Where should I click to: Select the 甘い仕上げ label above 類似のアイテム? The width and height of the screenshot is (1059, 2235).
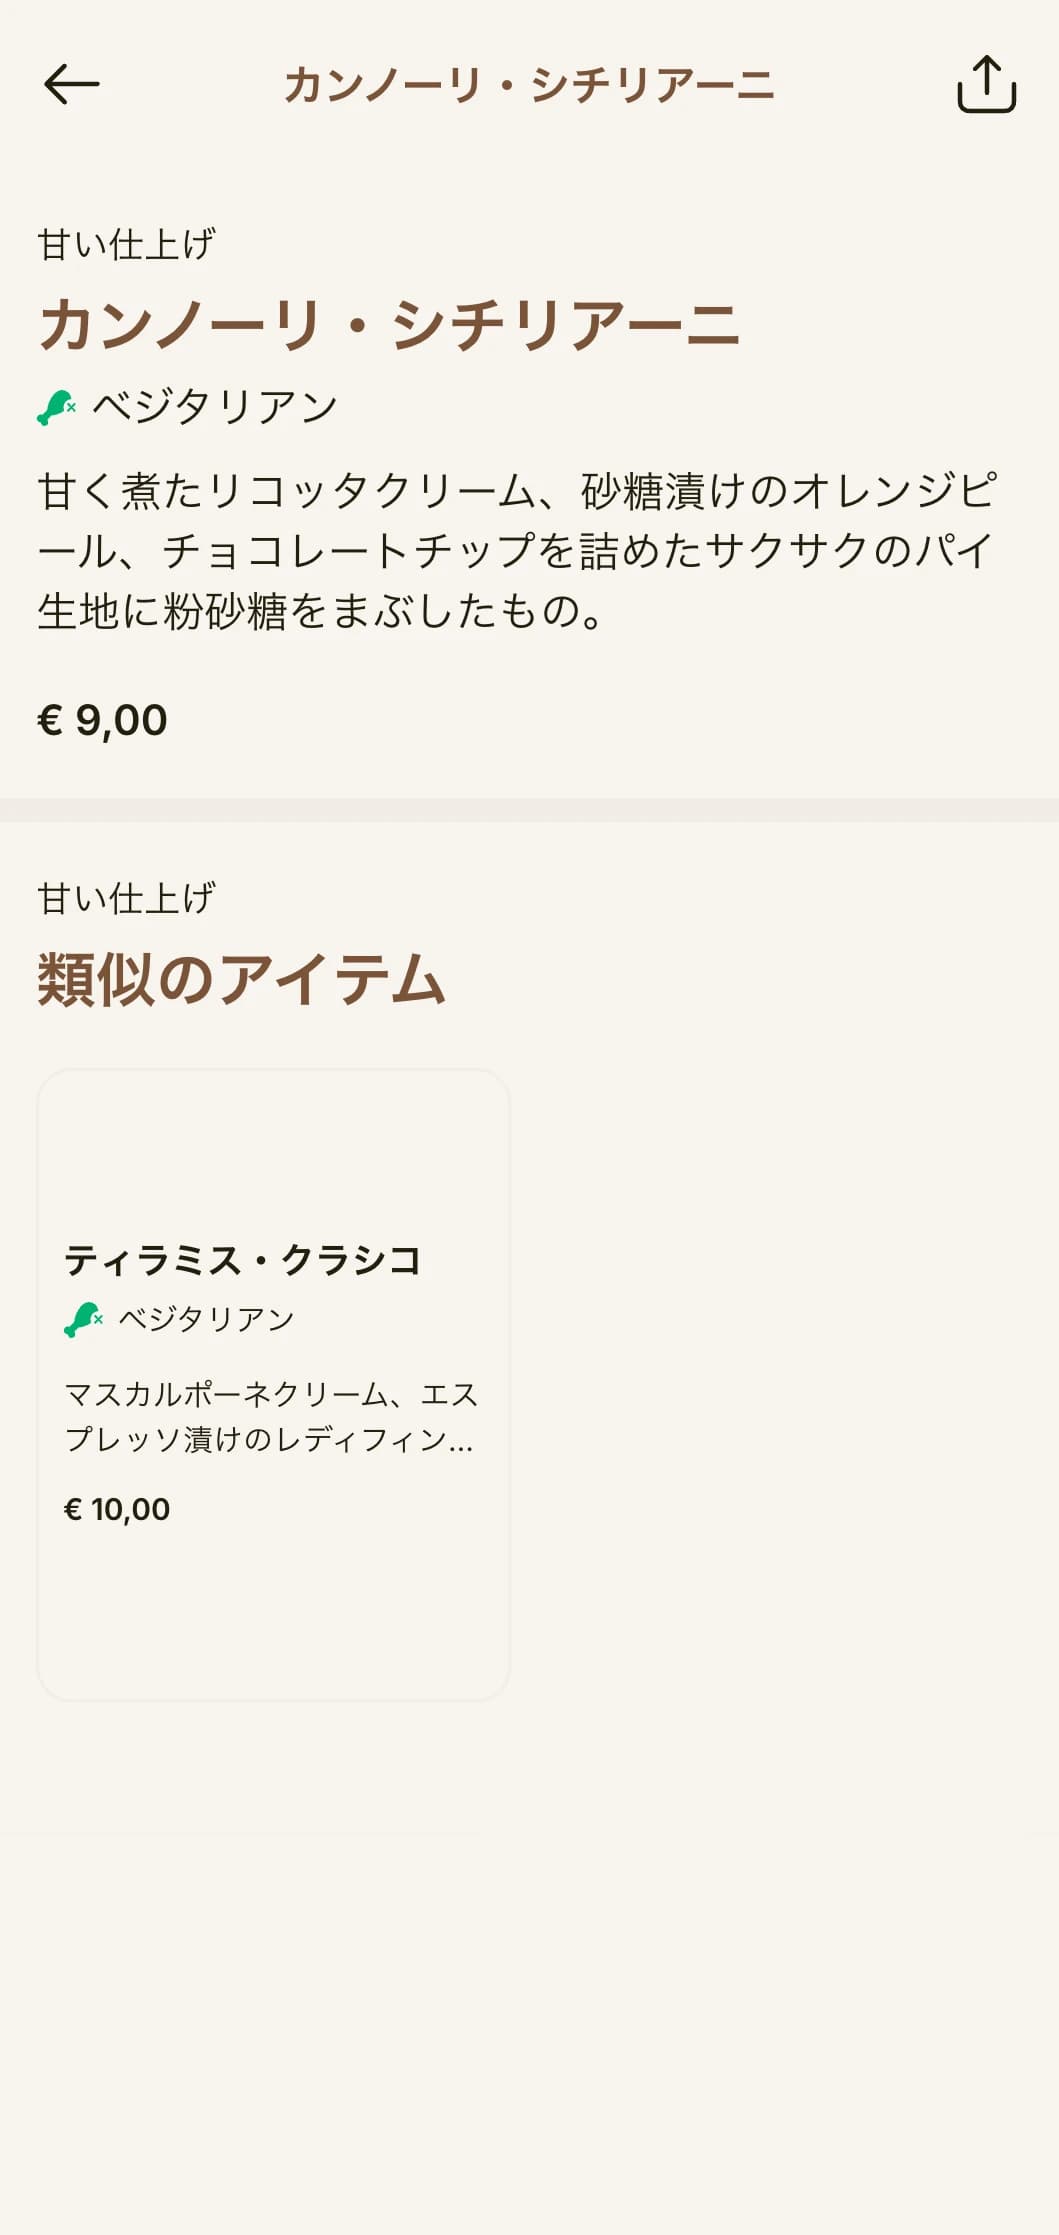coord(126,898)
